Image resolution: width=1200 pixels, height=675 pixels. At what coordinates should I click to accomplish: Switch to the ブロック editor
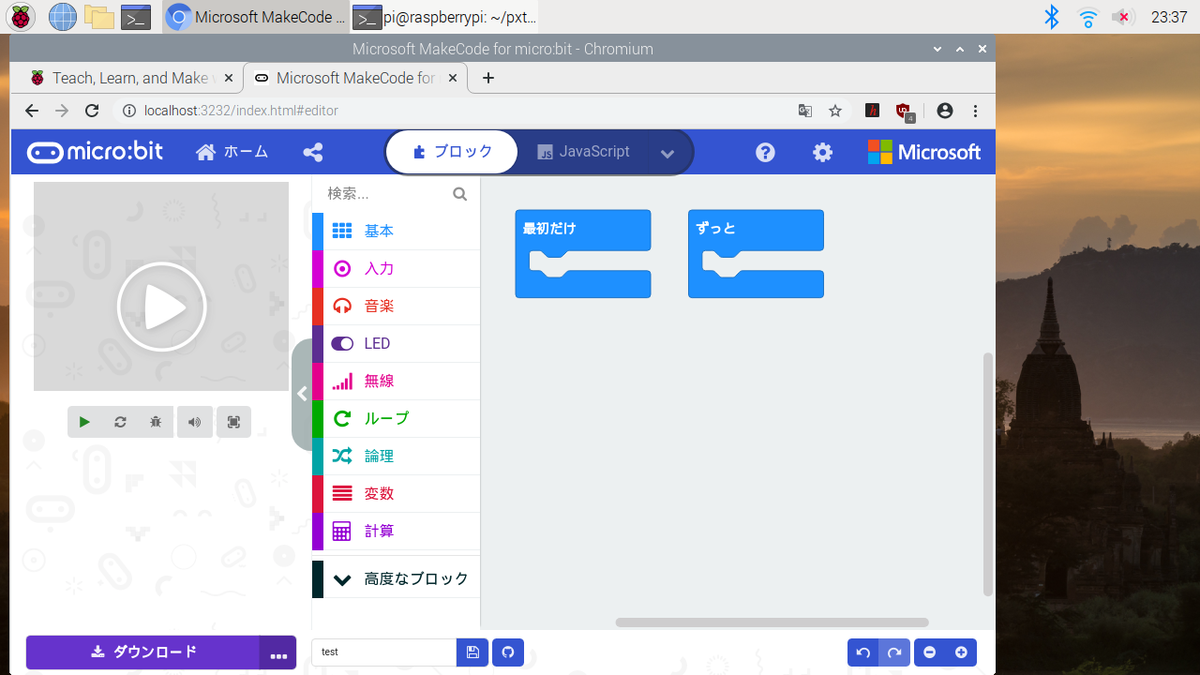point(452,152)
